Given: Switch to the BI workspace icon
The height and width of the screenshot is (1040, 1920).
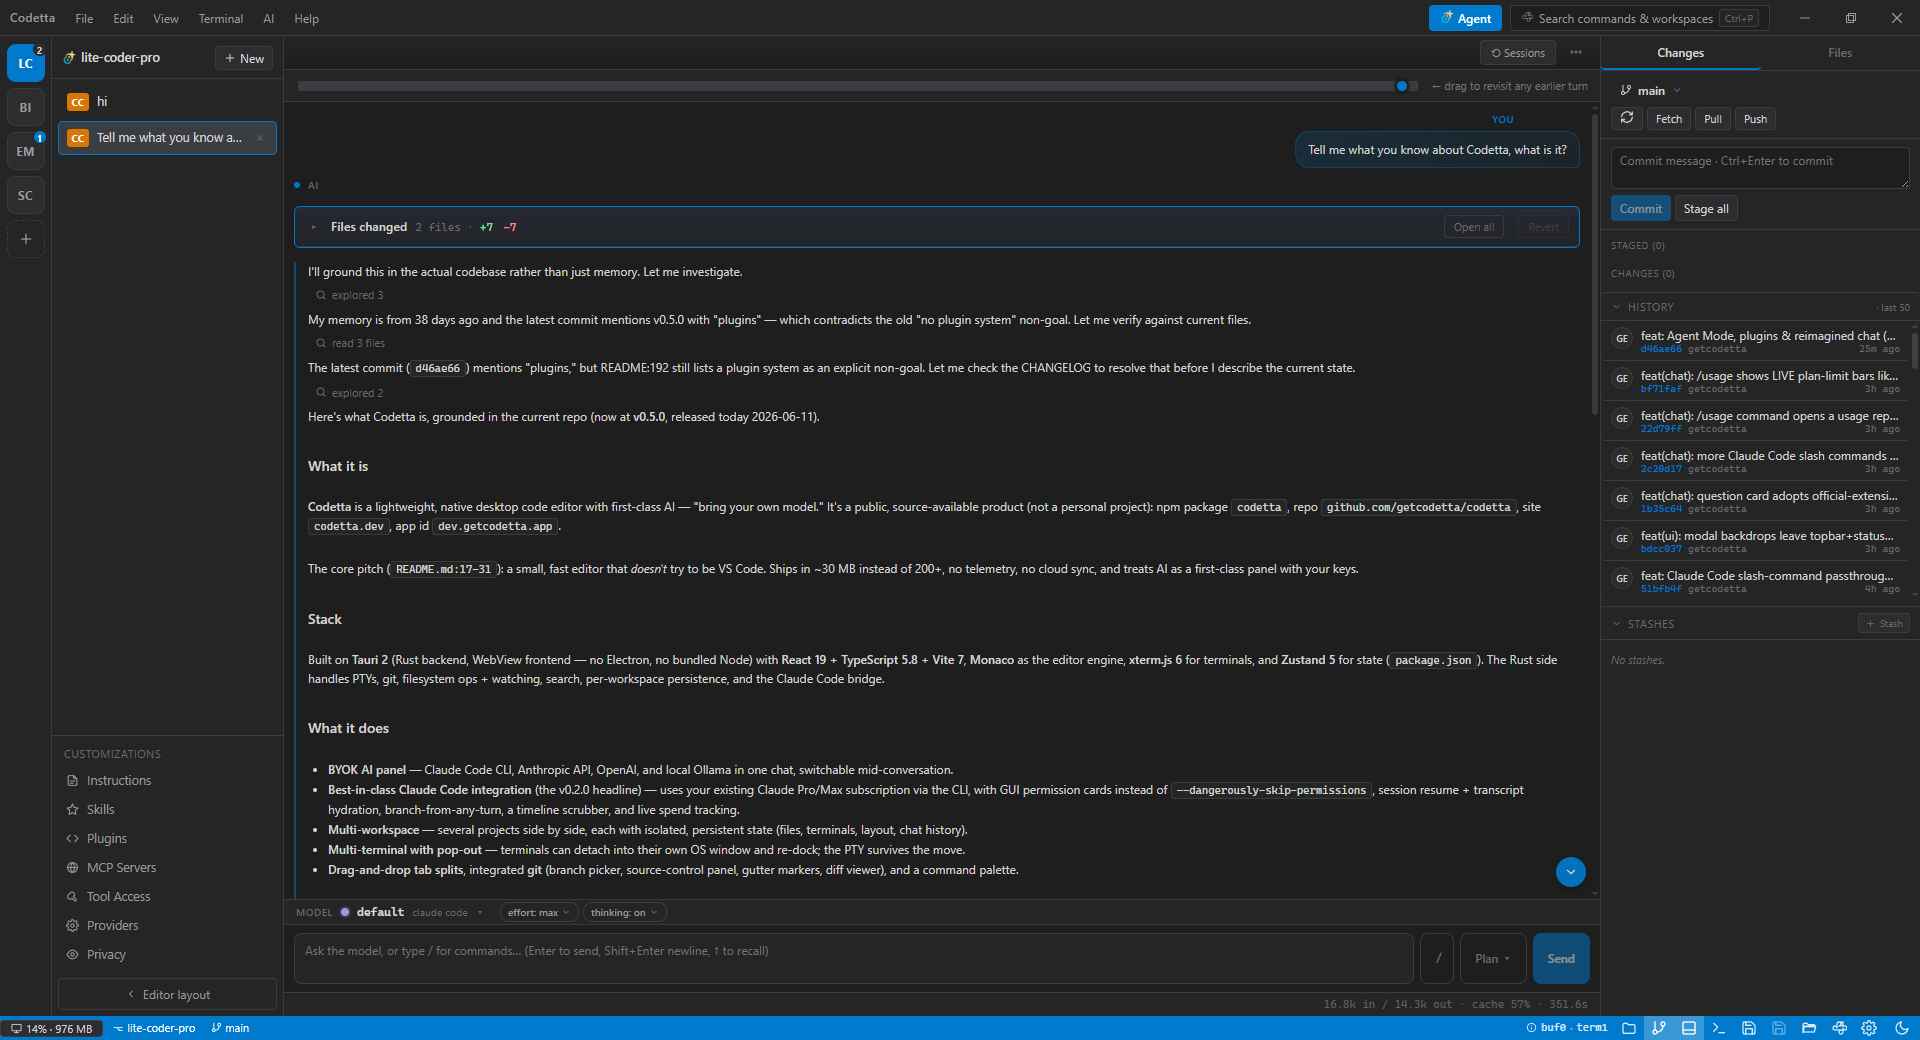Looking at the screenshot, I should point(26,107).
